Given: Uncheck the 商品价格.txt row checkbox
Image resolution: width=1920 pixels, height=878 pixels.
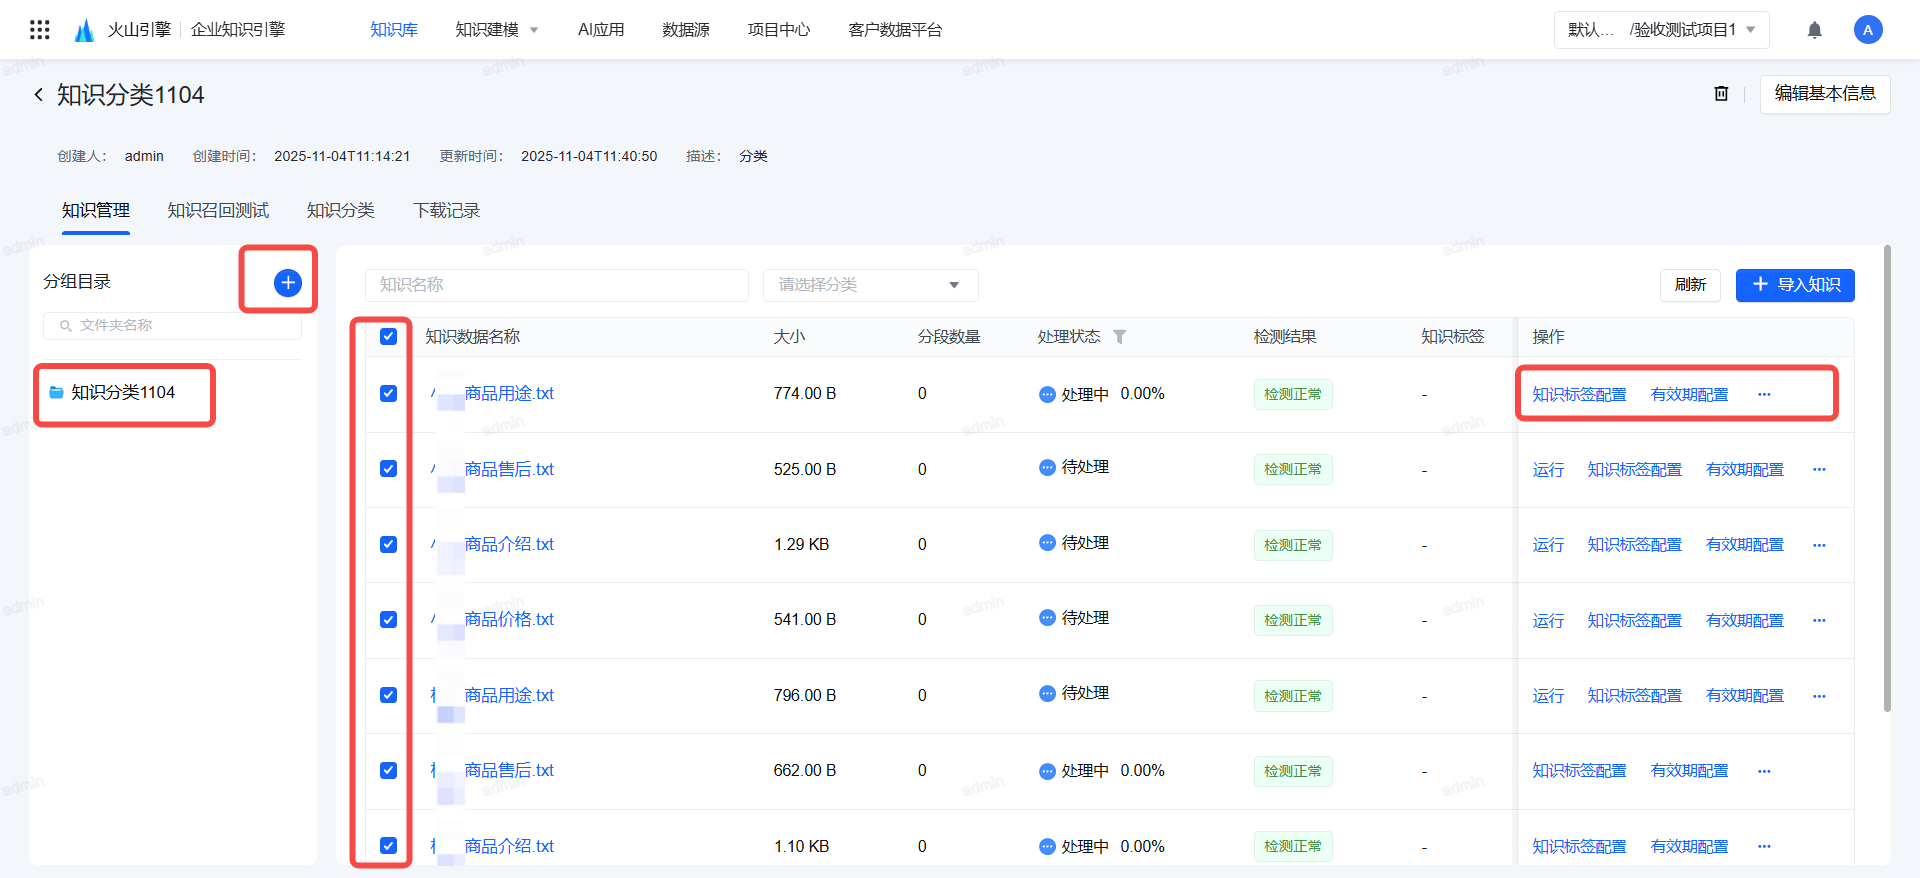Looking at the screenshot, I should (x=389, y=620).
